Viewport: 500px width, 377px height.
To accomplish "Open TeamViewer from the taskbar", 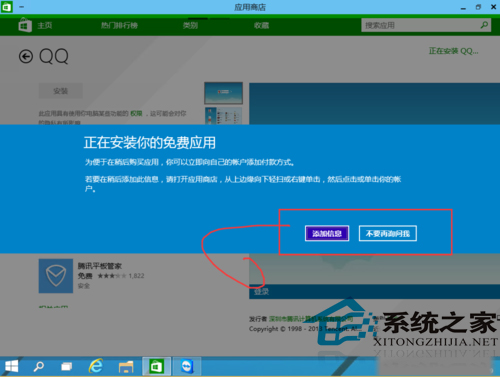I will (187, 366).
